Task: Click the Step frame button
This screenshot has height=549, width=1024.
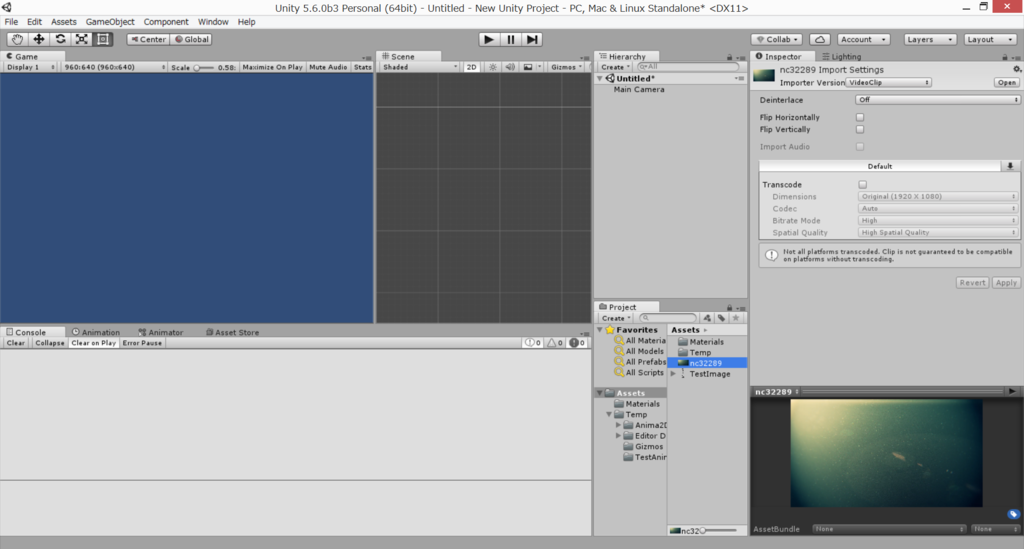Action: pyautogui.click(x=532, y=39)
